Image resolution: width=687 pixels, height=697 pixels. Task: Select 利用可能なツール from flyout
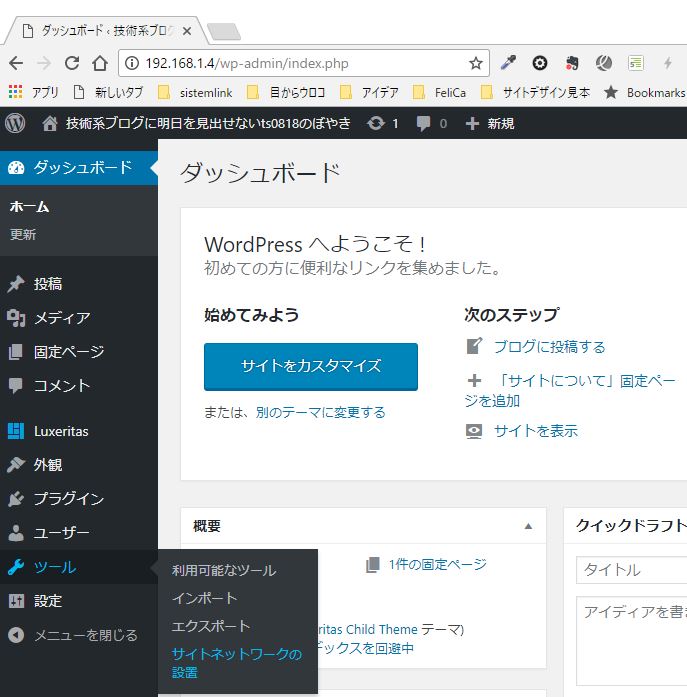[x=224, y=570]
